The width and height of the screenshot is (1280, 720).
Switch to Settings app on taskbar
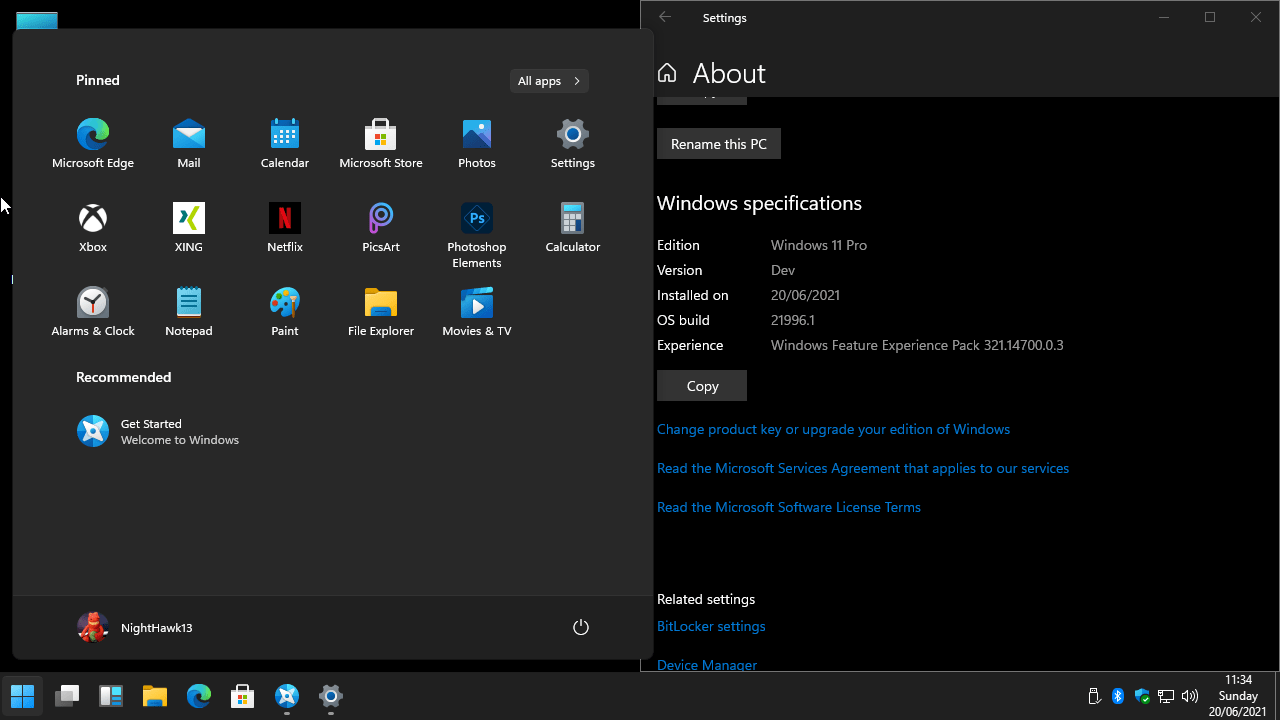point(331,696)
